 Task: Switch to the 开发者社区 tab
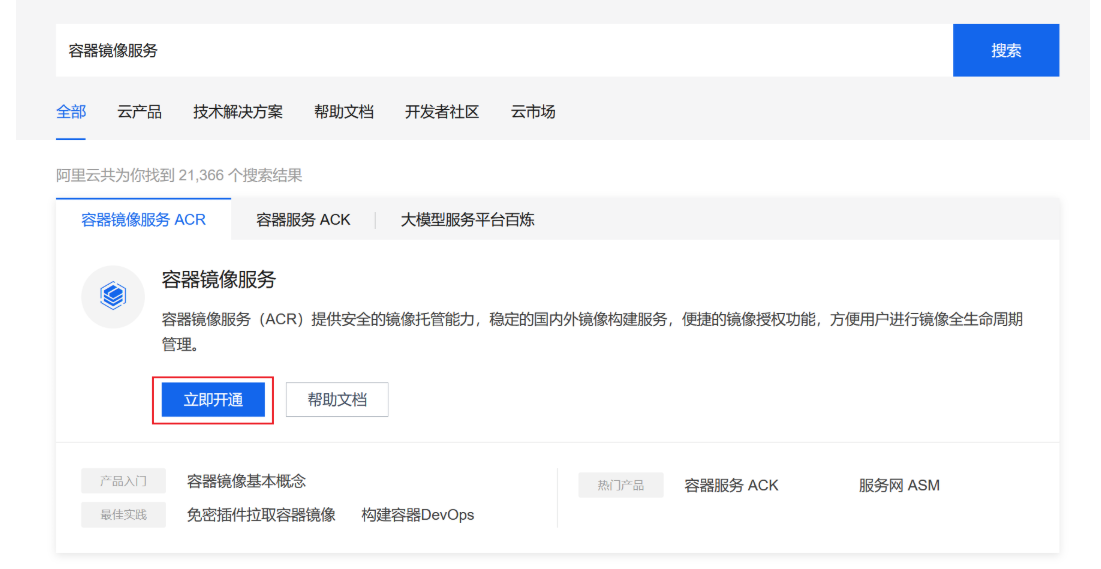pos(442,112)
